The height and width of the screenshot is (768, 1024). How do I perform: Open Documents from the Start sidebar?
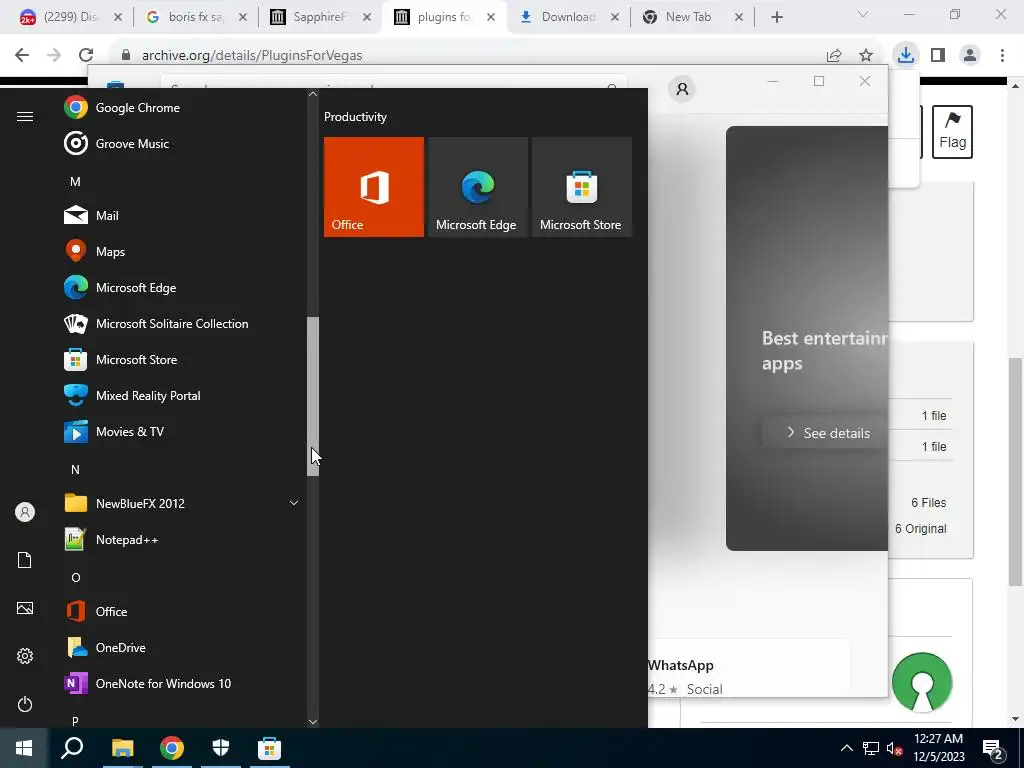coord(25,560)
